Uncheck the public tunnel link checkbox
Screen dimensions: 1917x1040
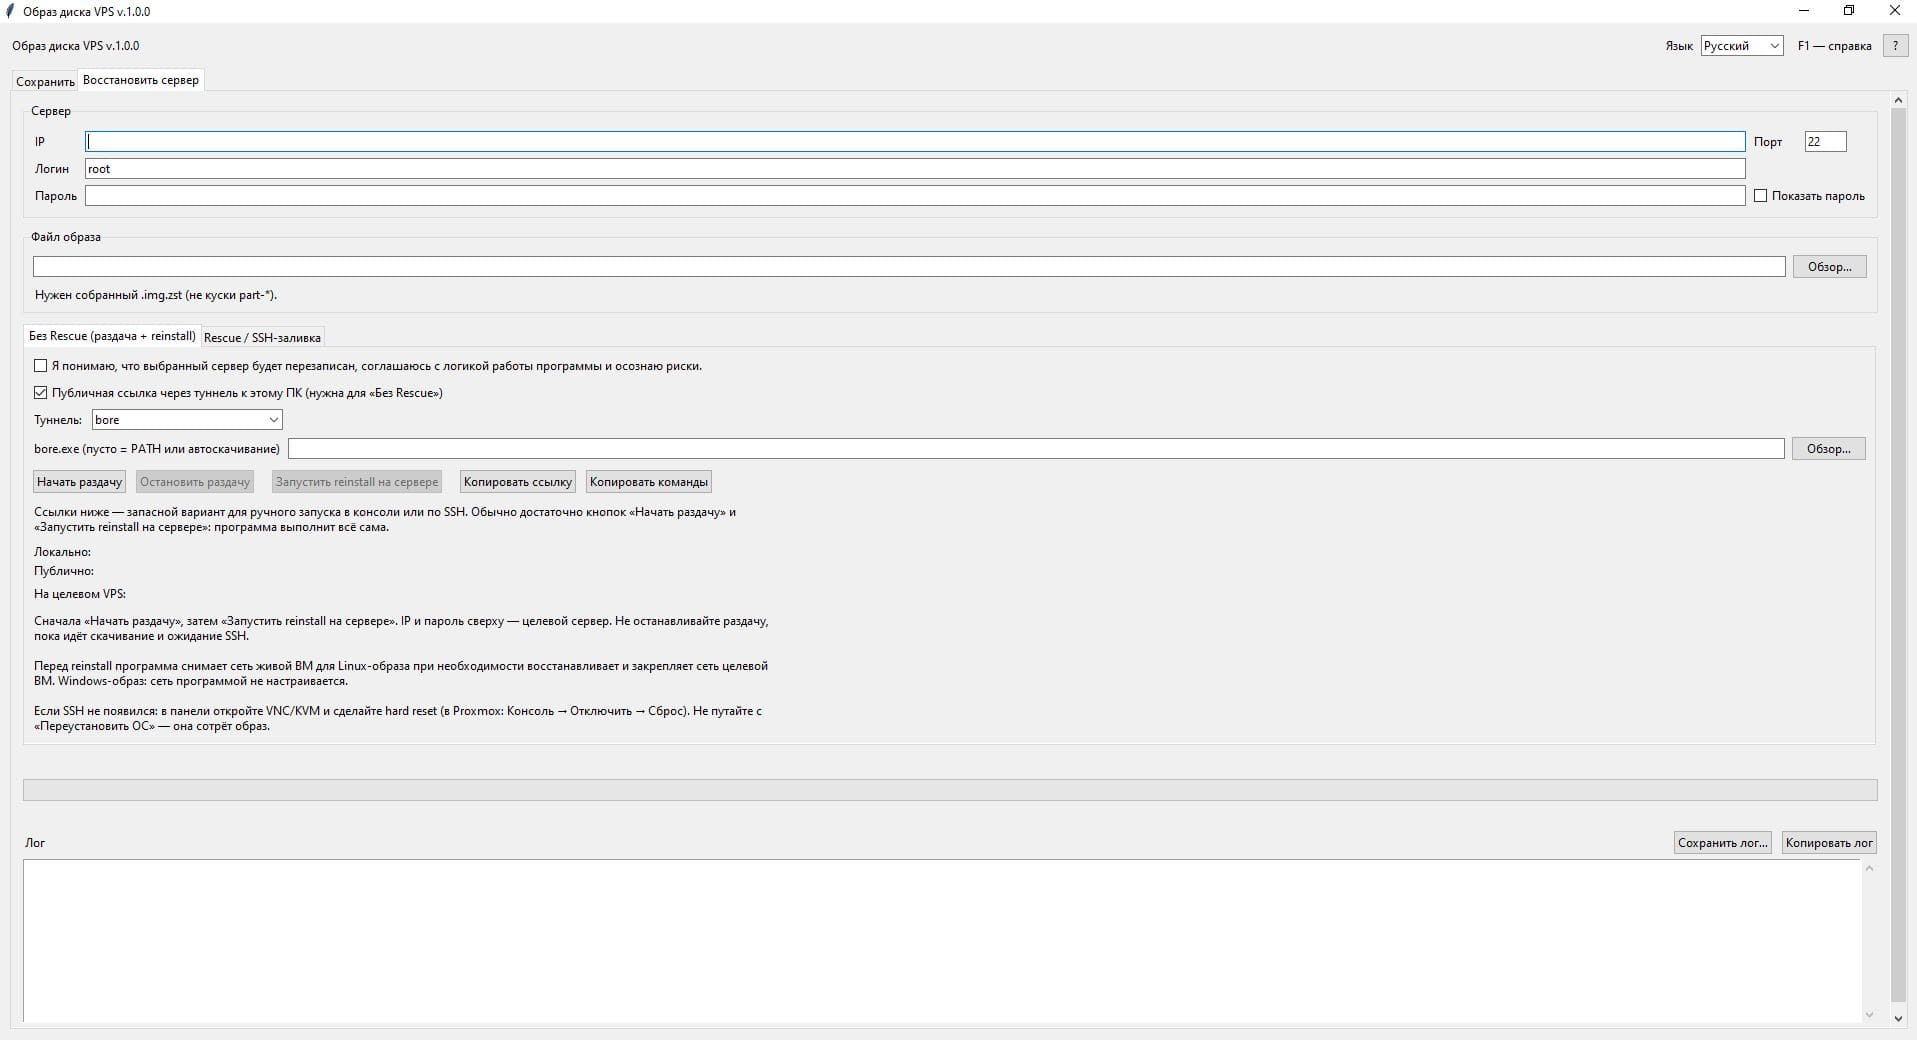41,393
